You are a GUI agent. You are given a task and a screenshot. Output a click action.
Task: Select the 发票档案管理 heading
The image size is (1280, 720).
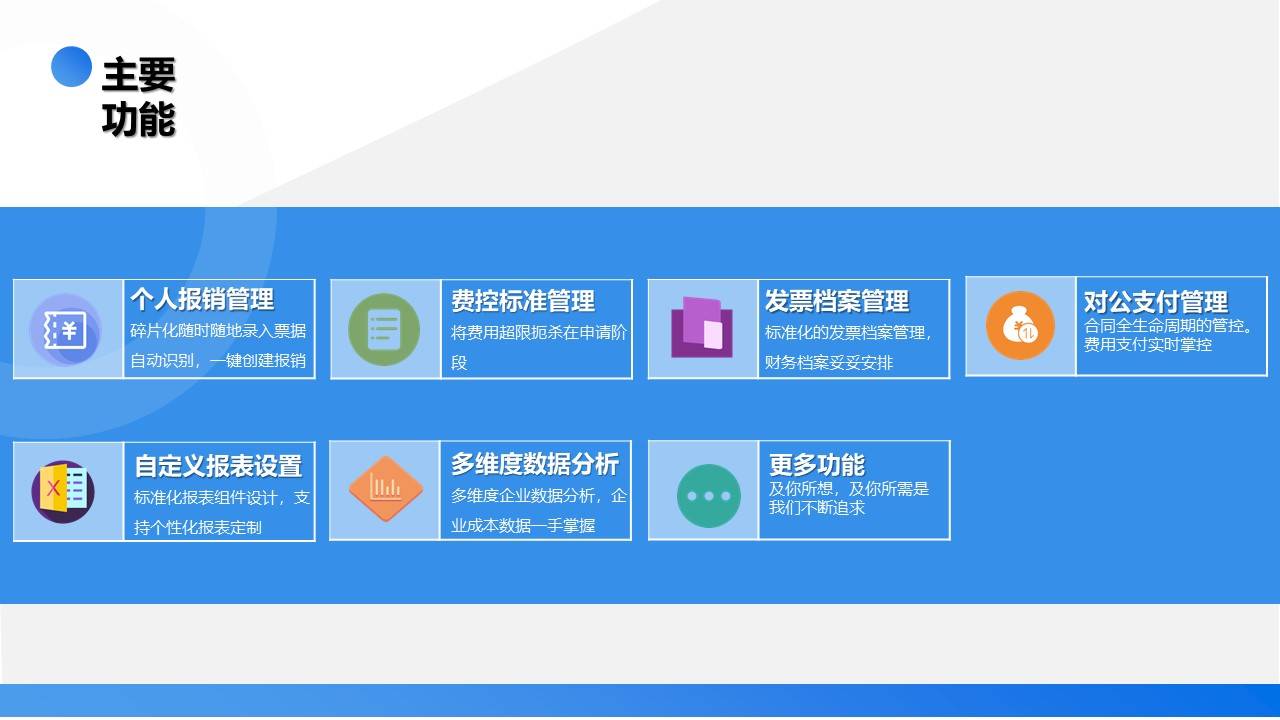click(x=837, y=301)
